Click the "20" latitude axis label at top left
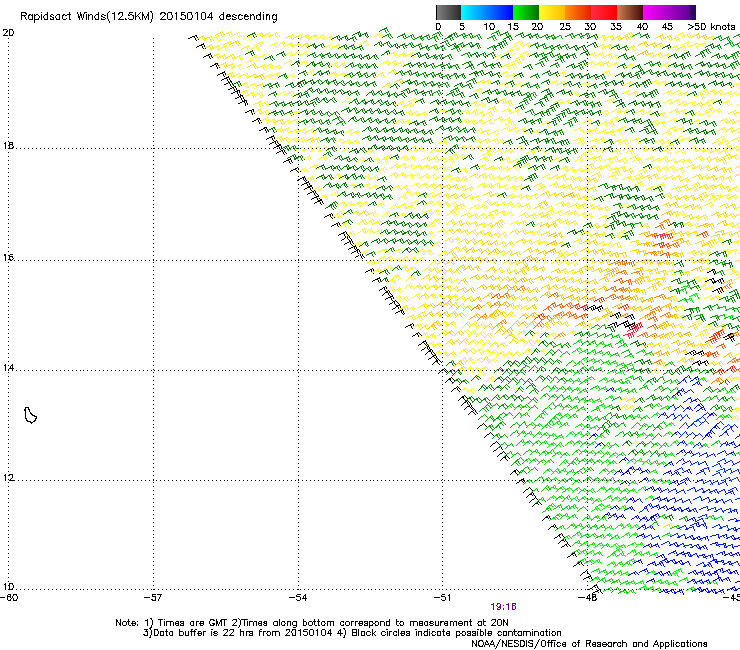Viewport: 740px width, 650px height. pos(8,33)
